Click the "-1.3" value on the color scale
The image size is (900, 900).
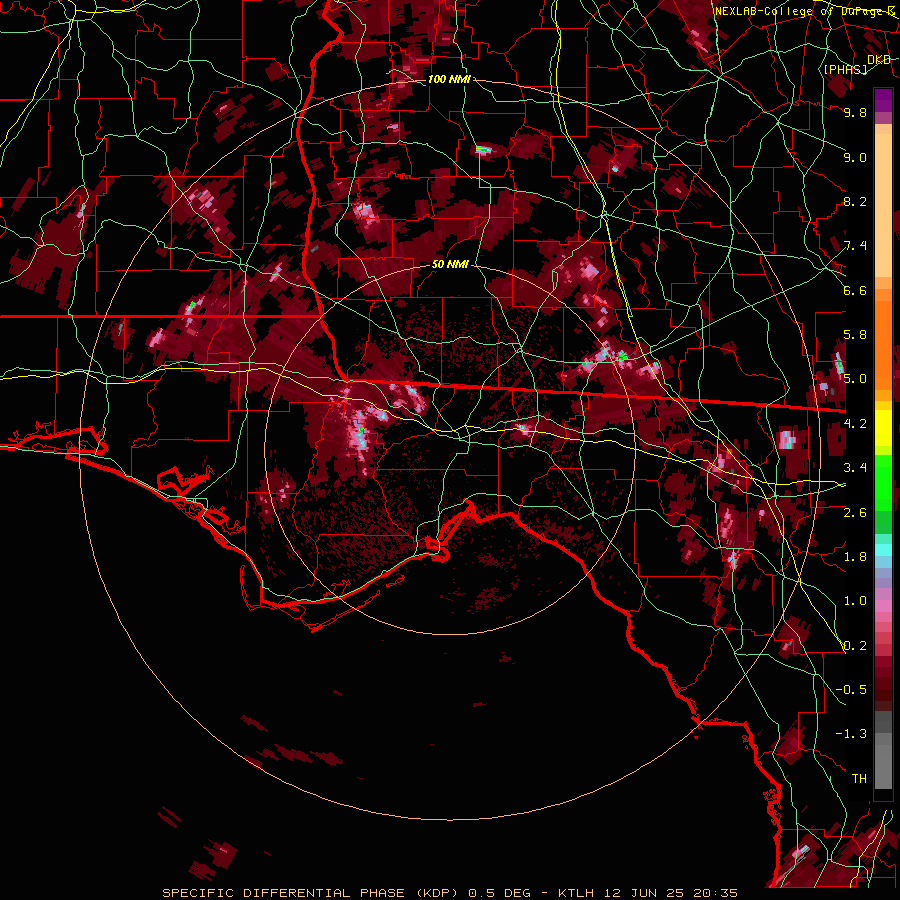[851, 734]
